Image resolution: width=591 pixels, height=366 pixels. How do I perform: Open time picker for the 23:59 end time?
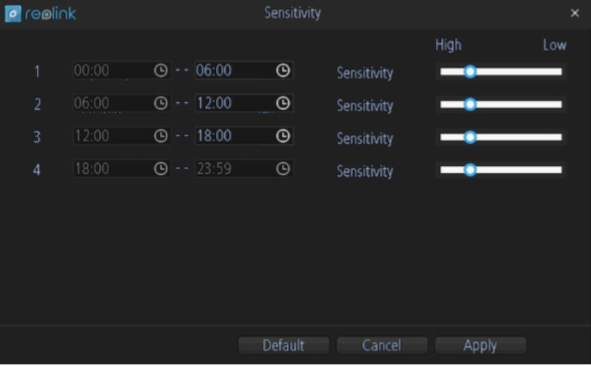[x=283, y=169]
